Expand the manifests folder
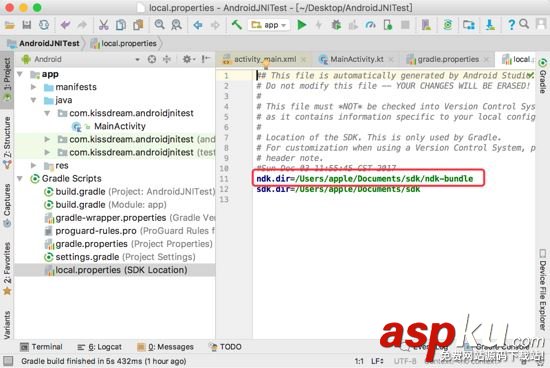This screenshot has width=550, height=368. [33, 87]
